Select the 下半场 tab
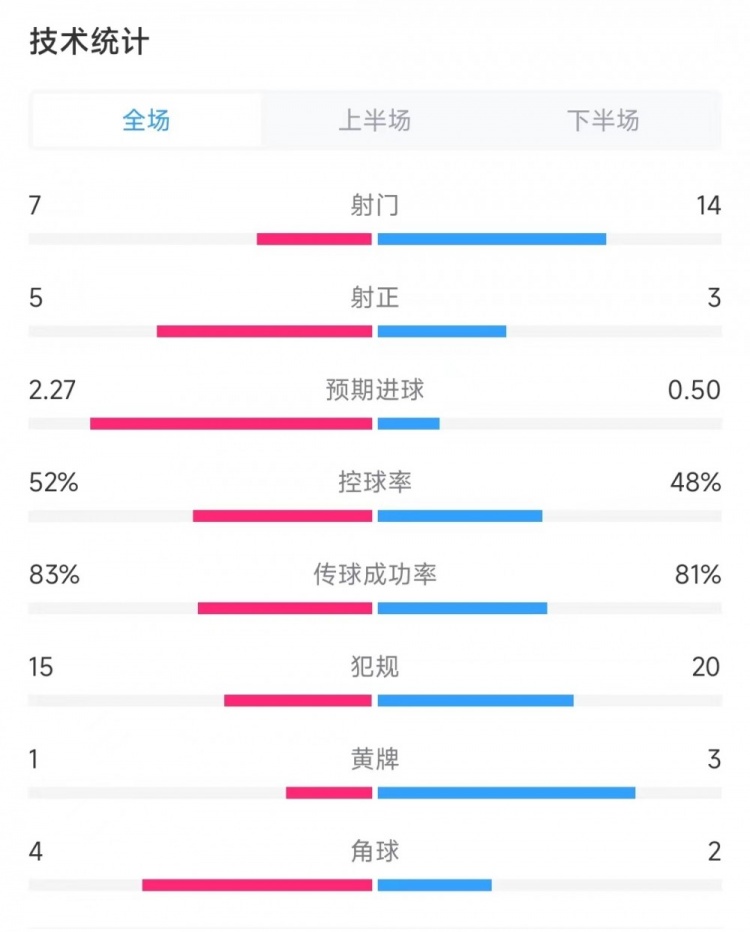This screenshot has height=932, width=750. click(x=603, y=120)
